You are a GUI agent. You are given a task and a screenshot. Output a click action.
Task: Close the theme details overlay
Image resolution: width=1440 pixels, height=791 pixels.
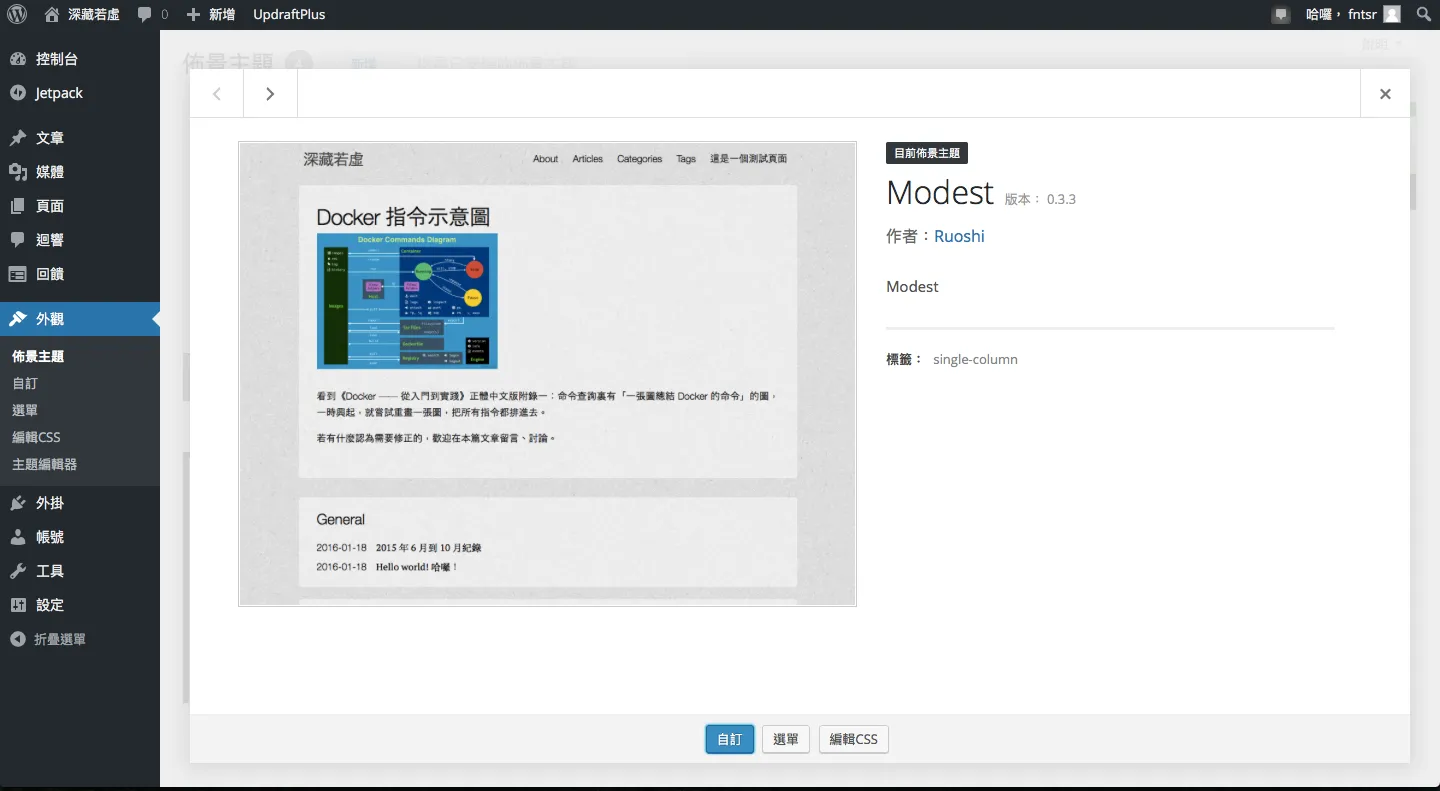click(1385, 94)
